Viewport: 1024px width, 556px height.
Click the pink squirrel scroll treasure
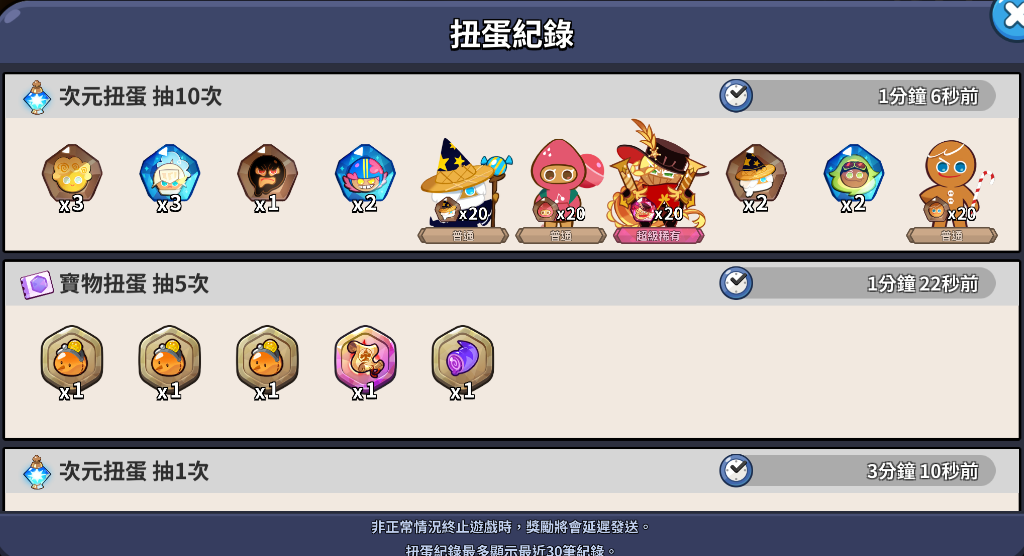click(x=365, y=361)
